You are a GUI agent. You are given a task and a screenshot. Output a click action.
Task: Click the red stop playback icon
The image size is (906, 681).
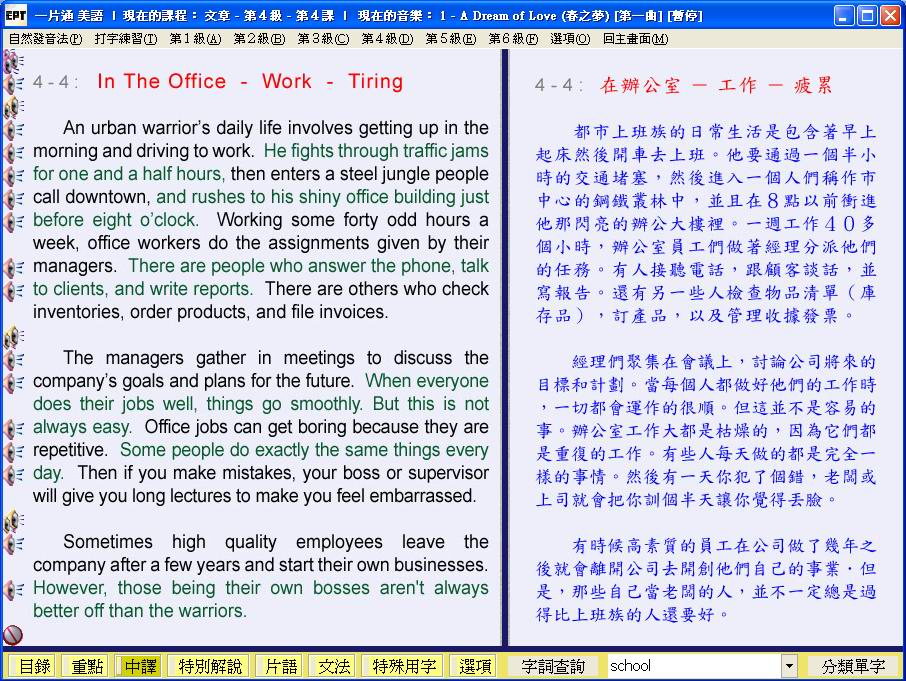pyautogui.click(x=13, y=634)
